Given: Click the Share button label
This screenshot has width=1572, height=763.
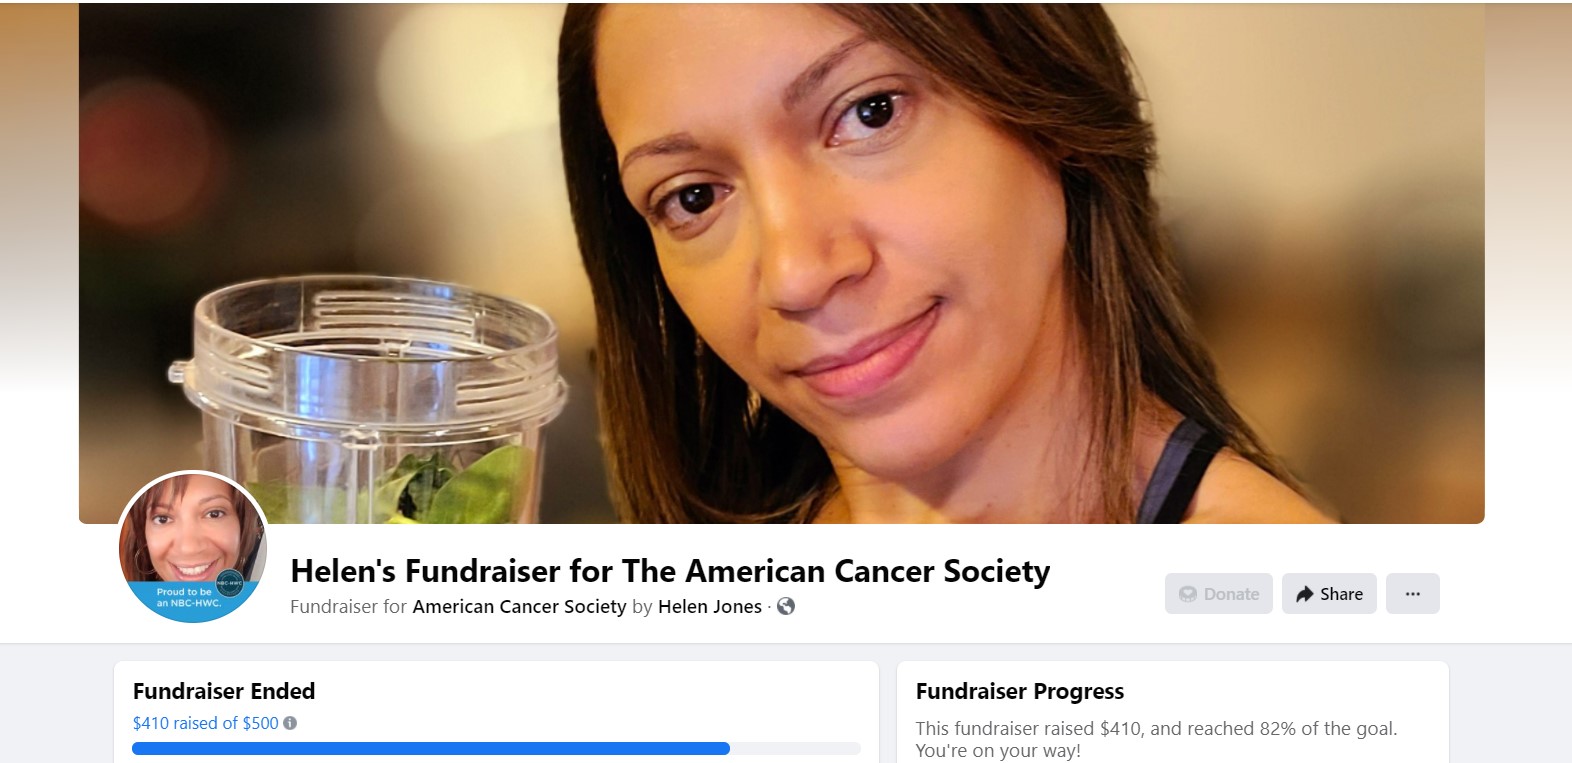Looking at the screenshot, I should coord(1341,594).
